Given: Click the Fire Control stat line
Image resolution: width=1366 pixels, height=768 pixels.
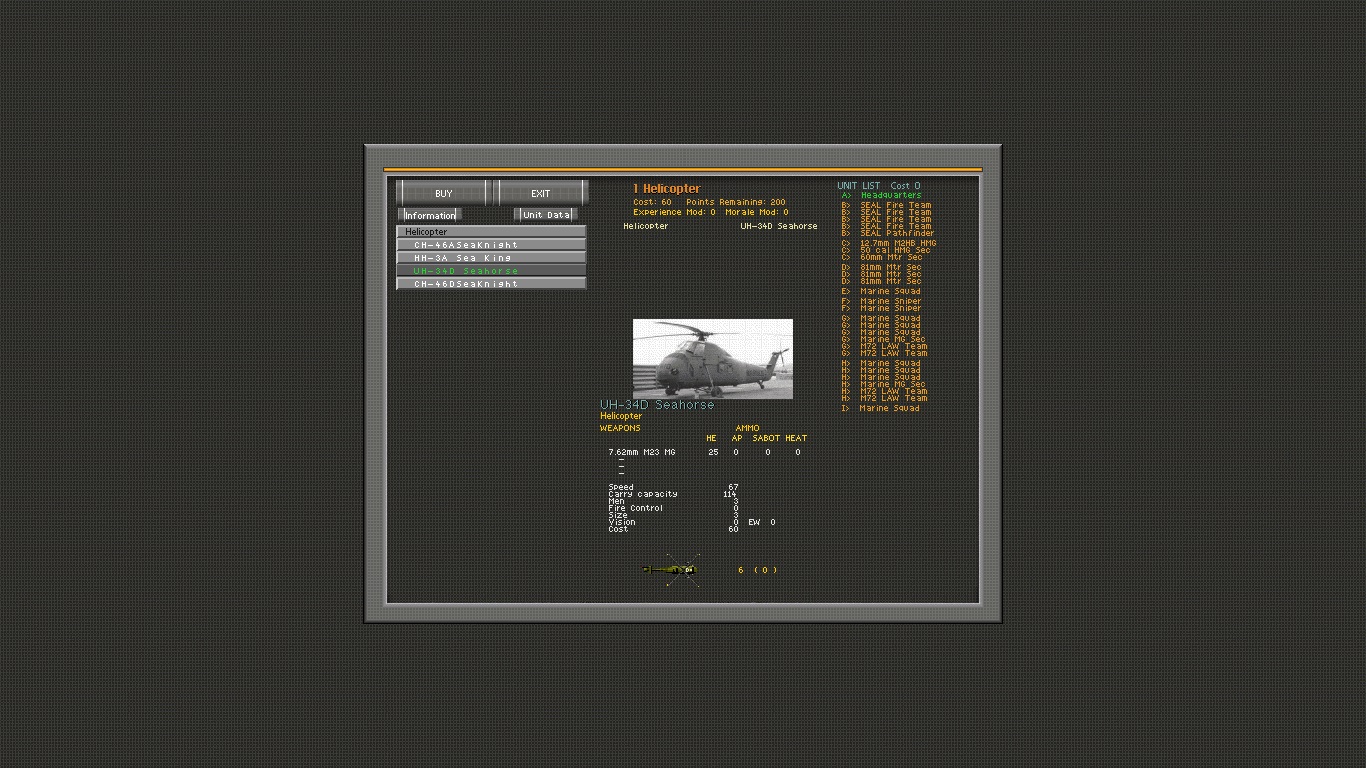Looking at the screenshot, I should (672, 508).
